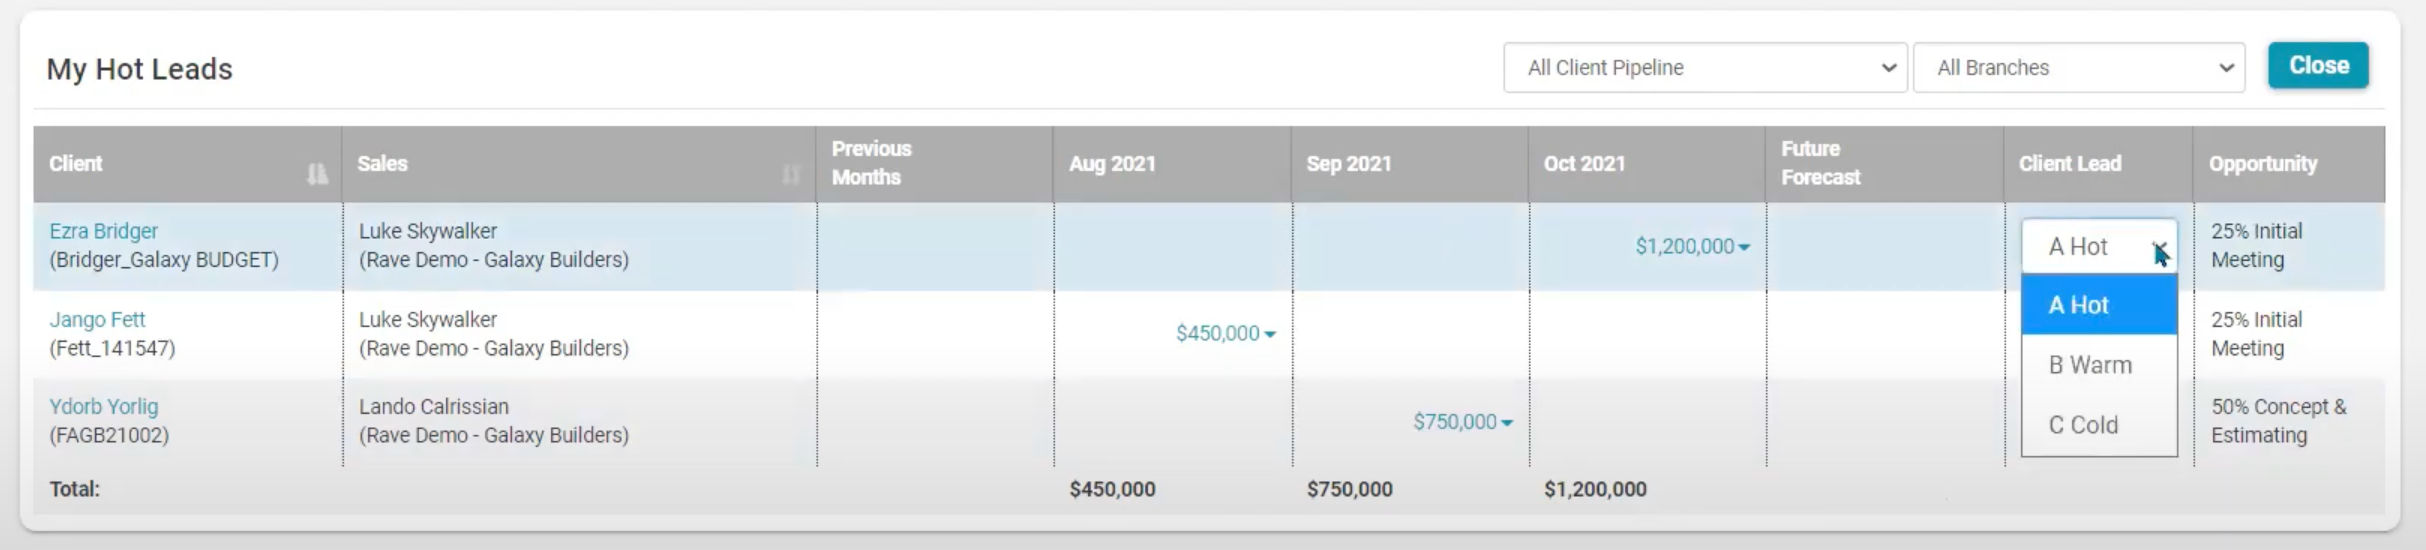Sort table by Client column icon
This screenshot has width=2426, height=550.
[x=317, y=174]
